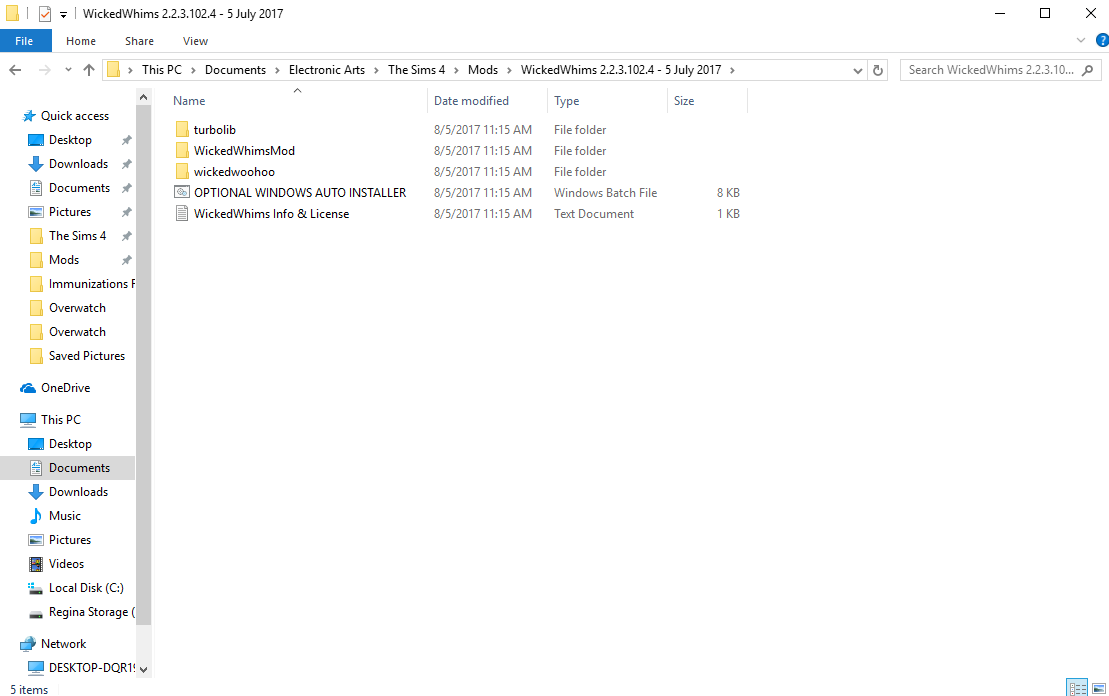Sort by the Date modified column header
The image size is (1109, 696).
point(487,100)
